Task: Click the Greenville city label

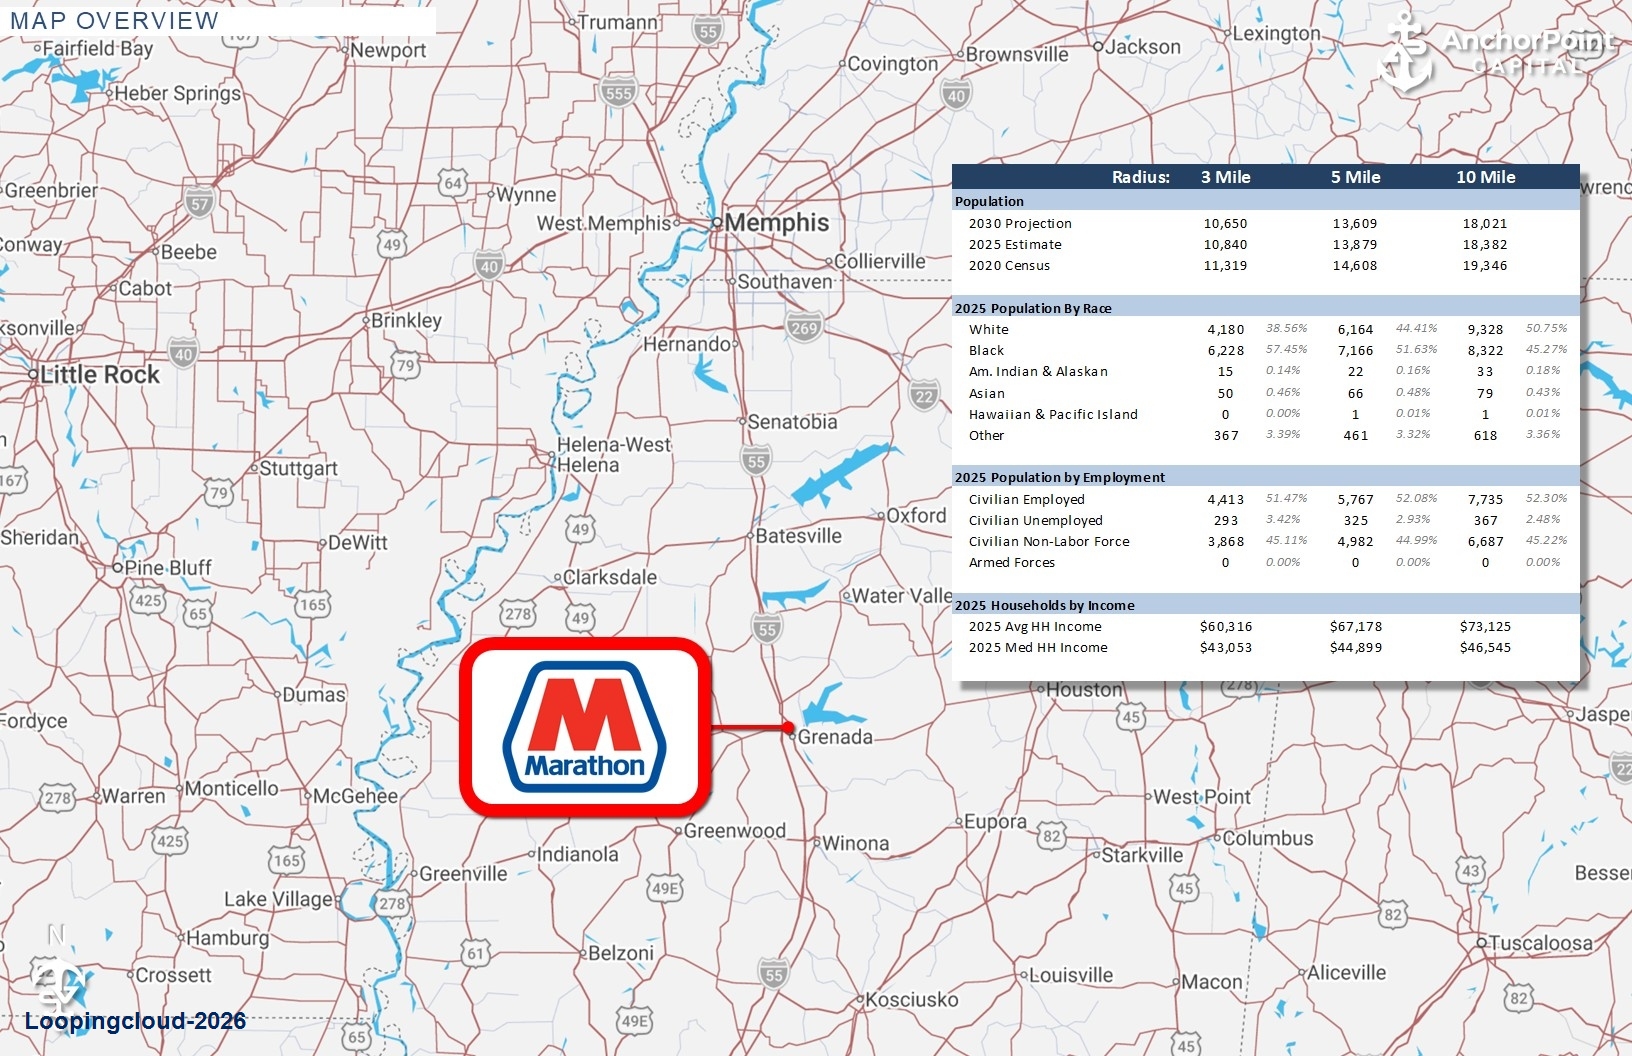Action: [x=463, y=873]
